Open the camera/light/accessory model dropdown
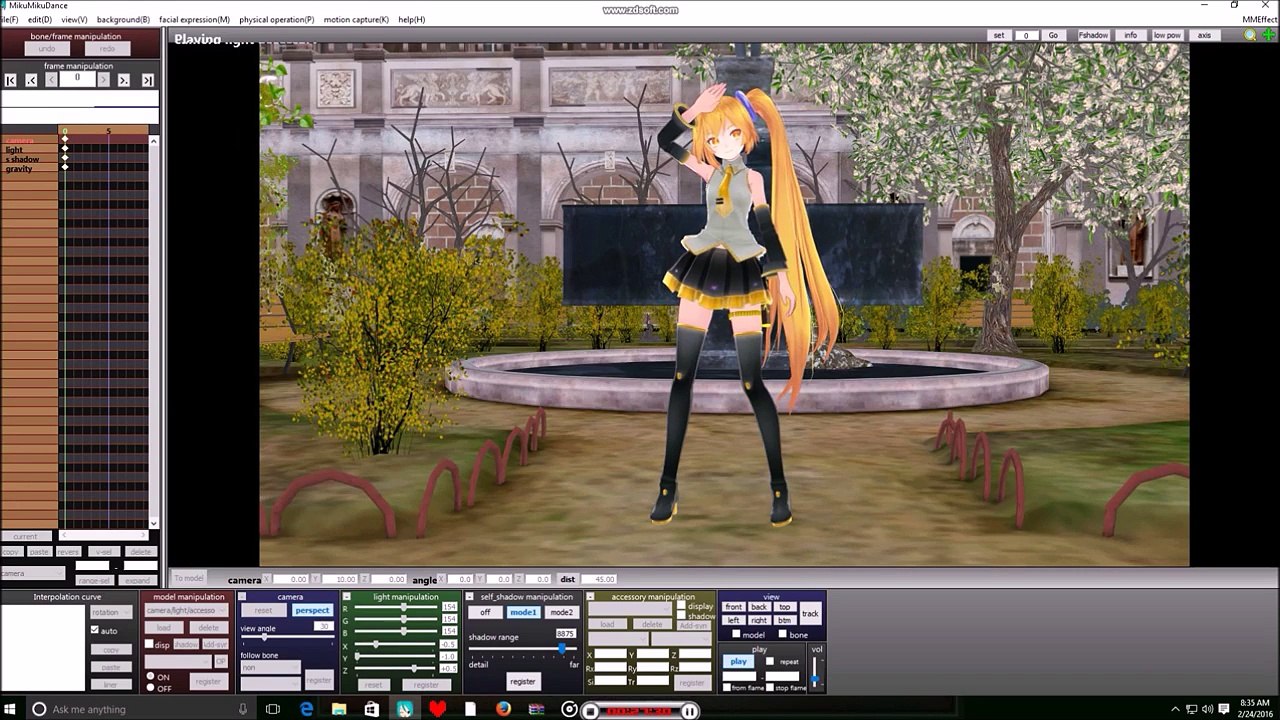 [x=187, y=610]
